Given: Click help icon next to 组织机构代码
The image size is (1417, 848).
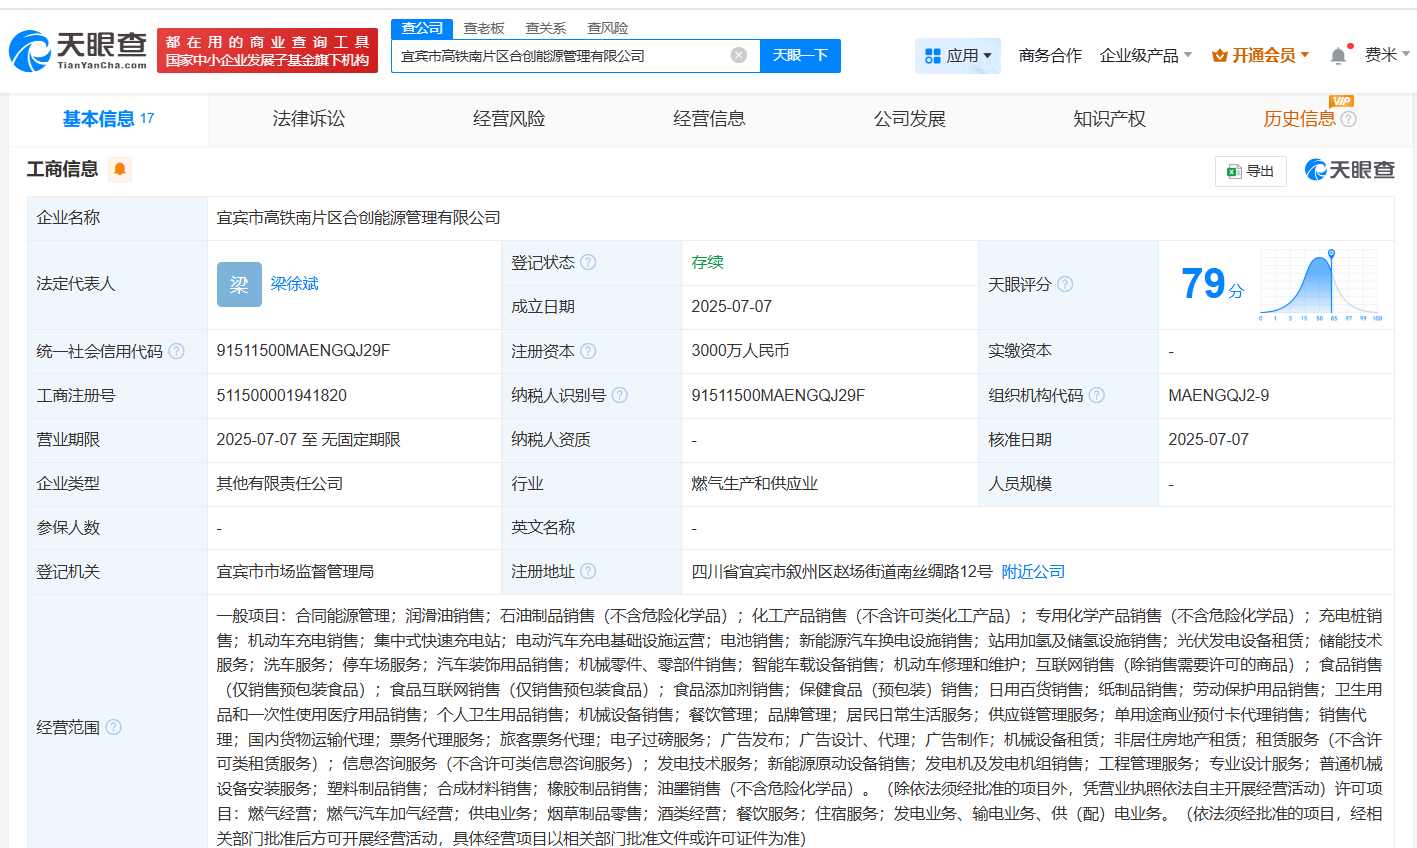Looking at the screenshot, I should (x=1097, y=395).
